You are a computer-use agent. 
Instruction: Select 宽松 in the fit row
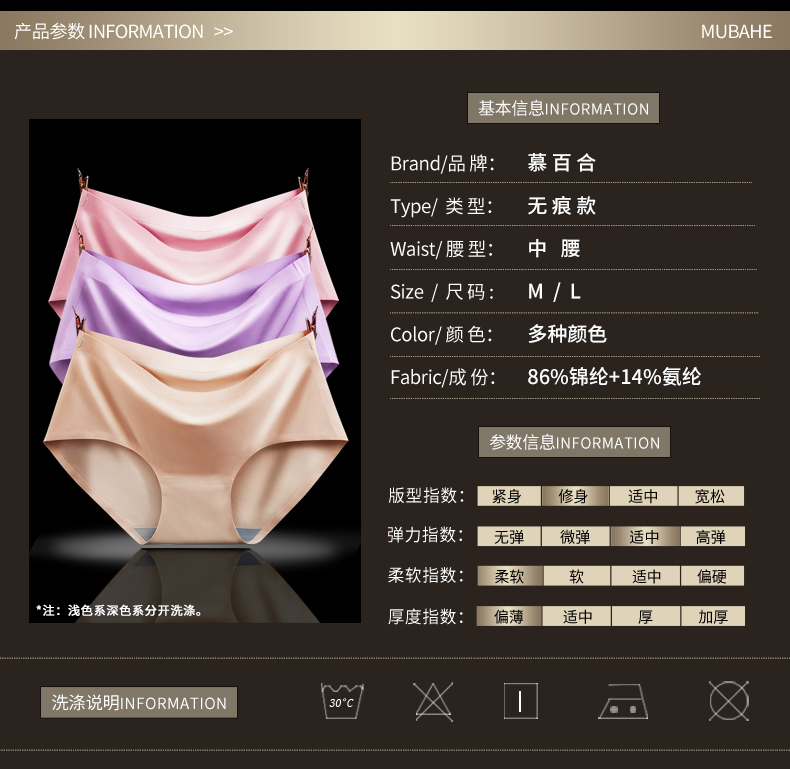[711, 496]
